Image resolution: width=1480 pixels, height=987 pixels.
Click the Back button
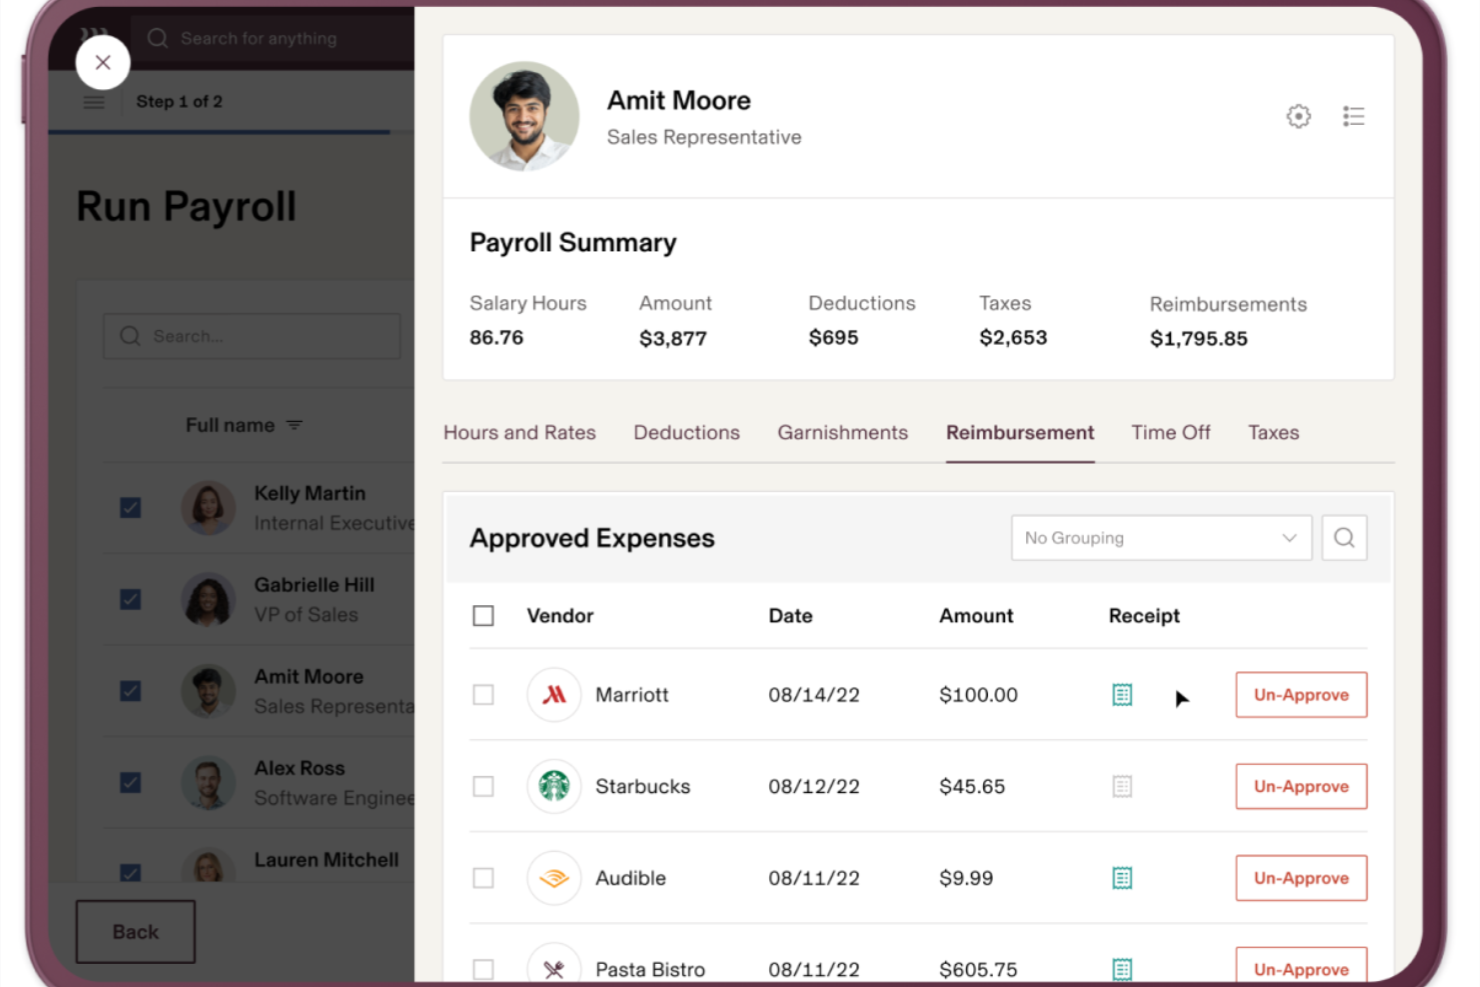[135, 931]
